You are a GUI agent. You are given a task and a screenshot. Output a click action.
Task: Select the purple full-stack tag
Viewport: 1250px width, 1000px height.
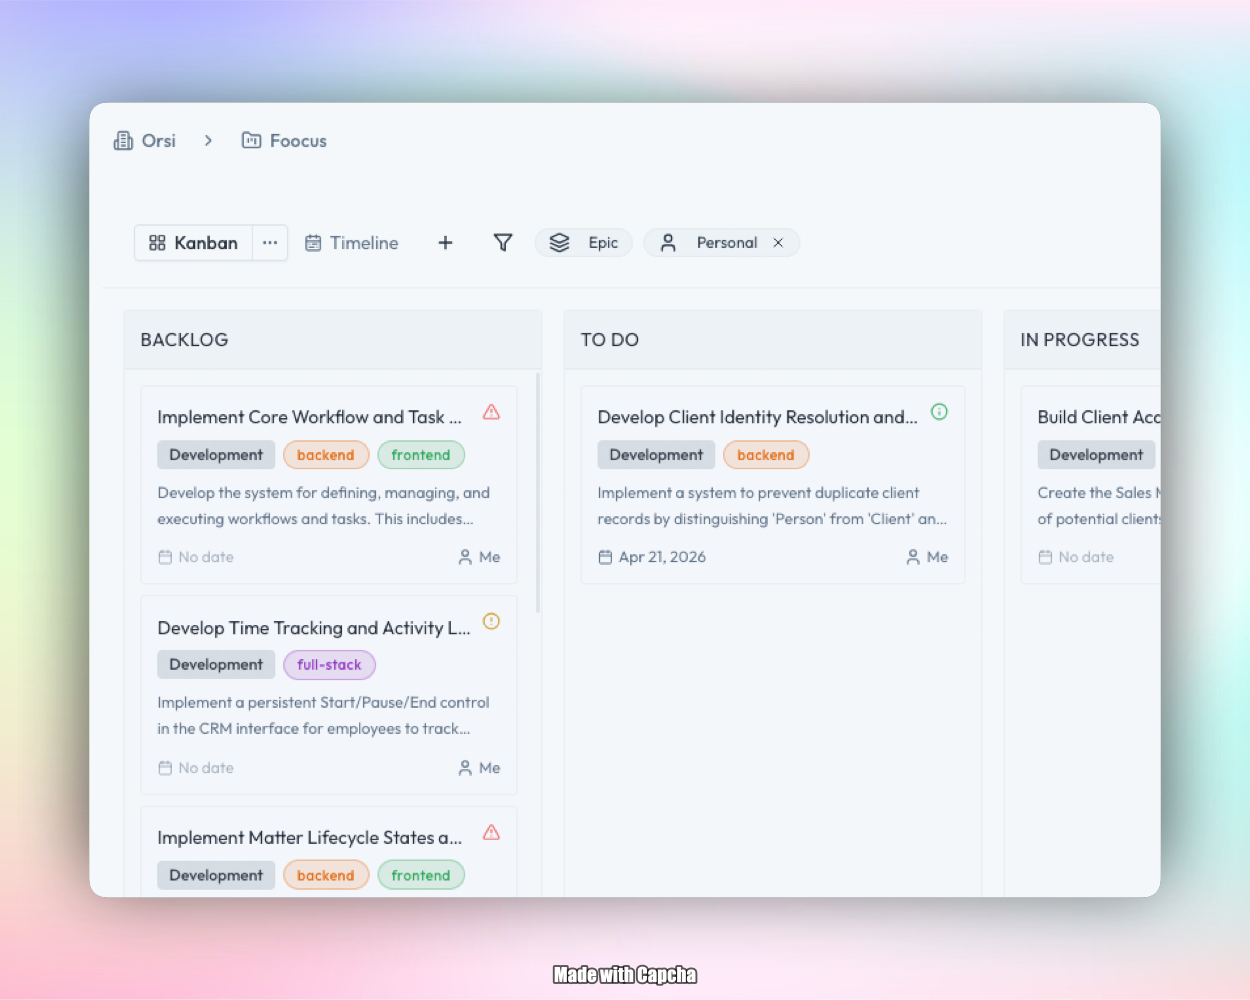[329, 664]
